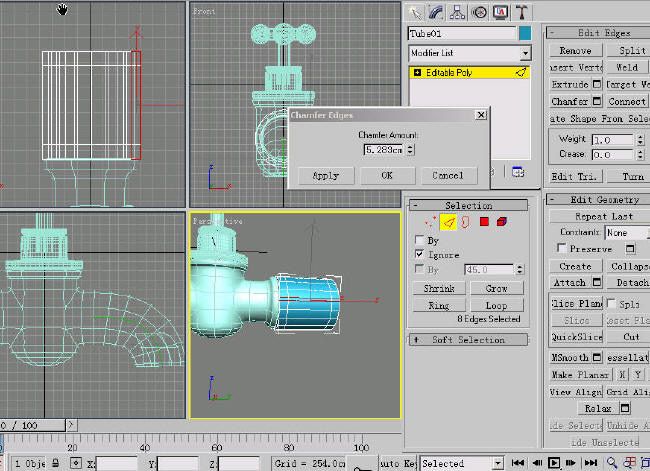Click the time slider 0 / 100 handle
This screenshot has width=650, height=471.
click(32, 425)
